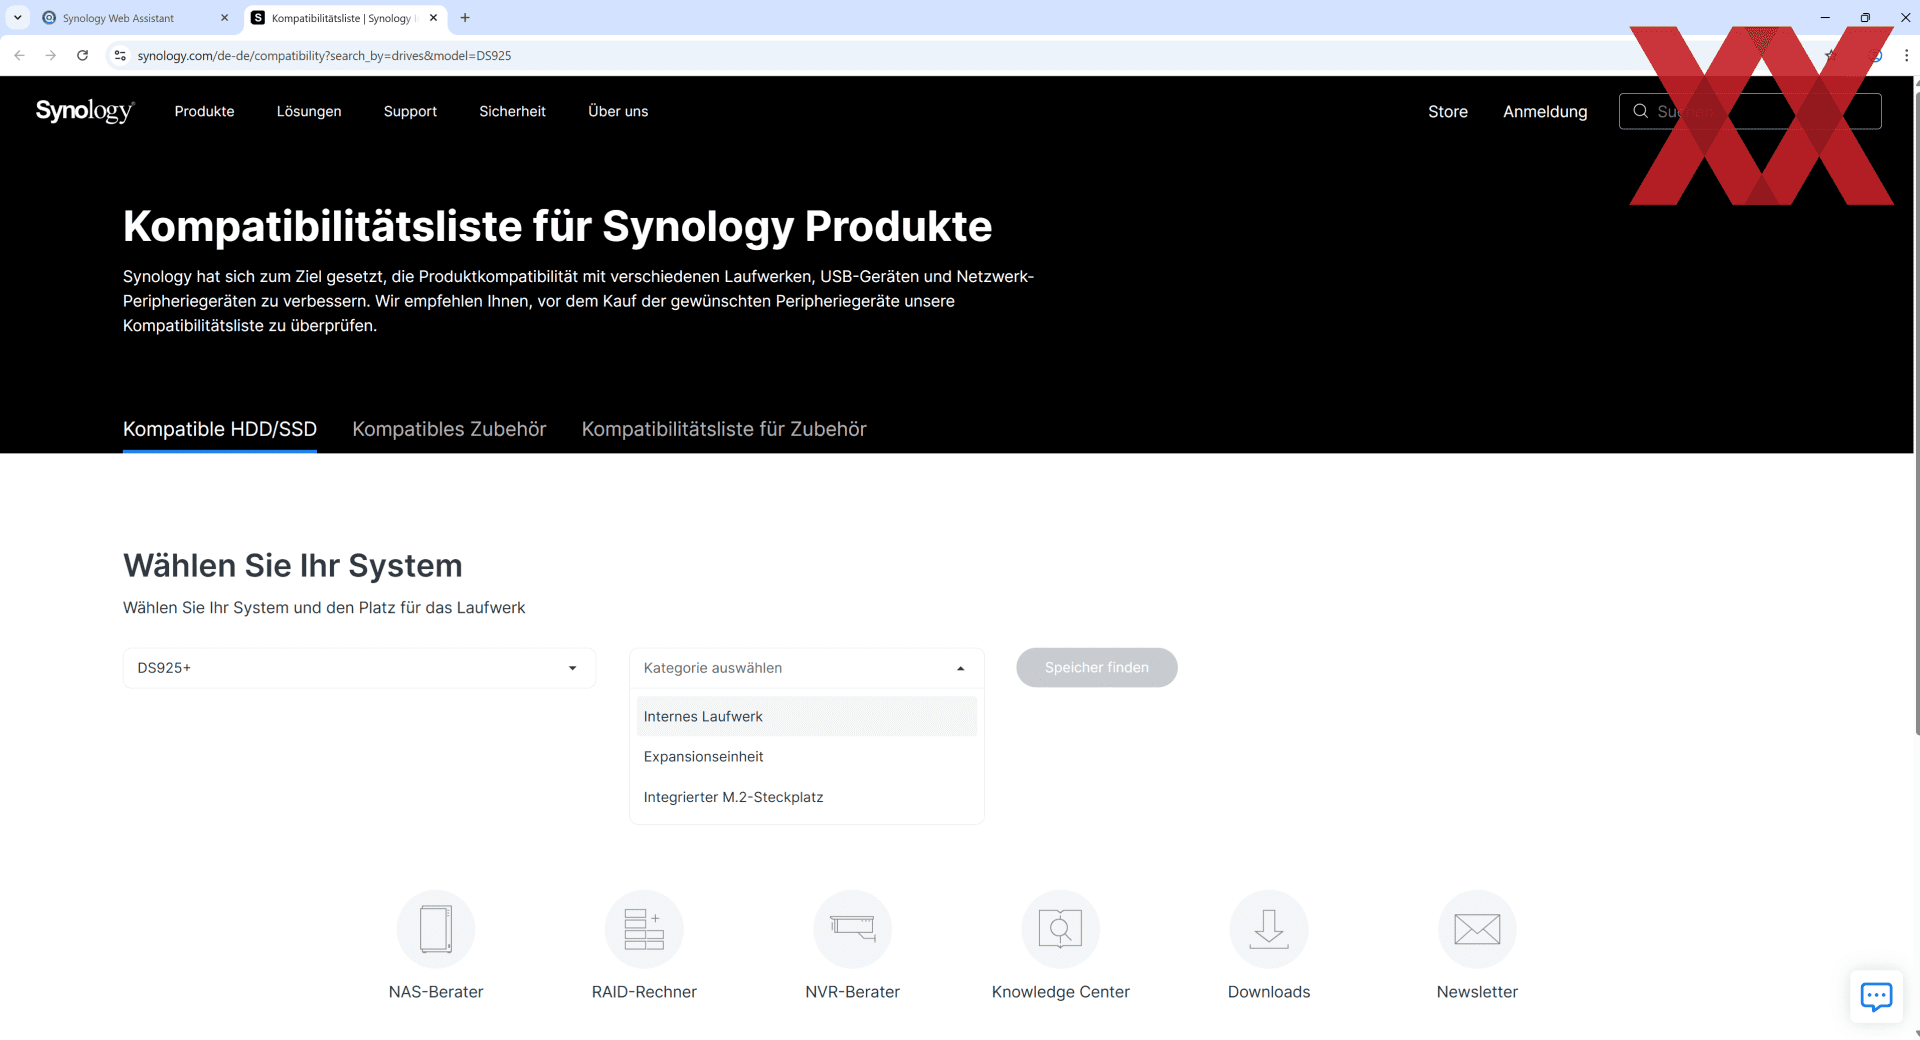Restore down the browser window
Screen dimensions: 1920x1040
click(x=1865, y=18)
